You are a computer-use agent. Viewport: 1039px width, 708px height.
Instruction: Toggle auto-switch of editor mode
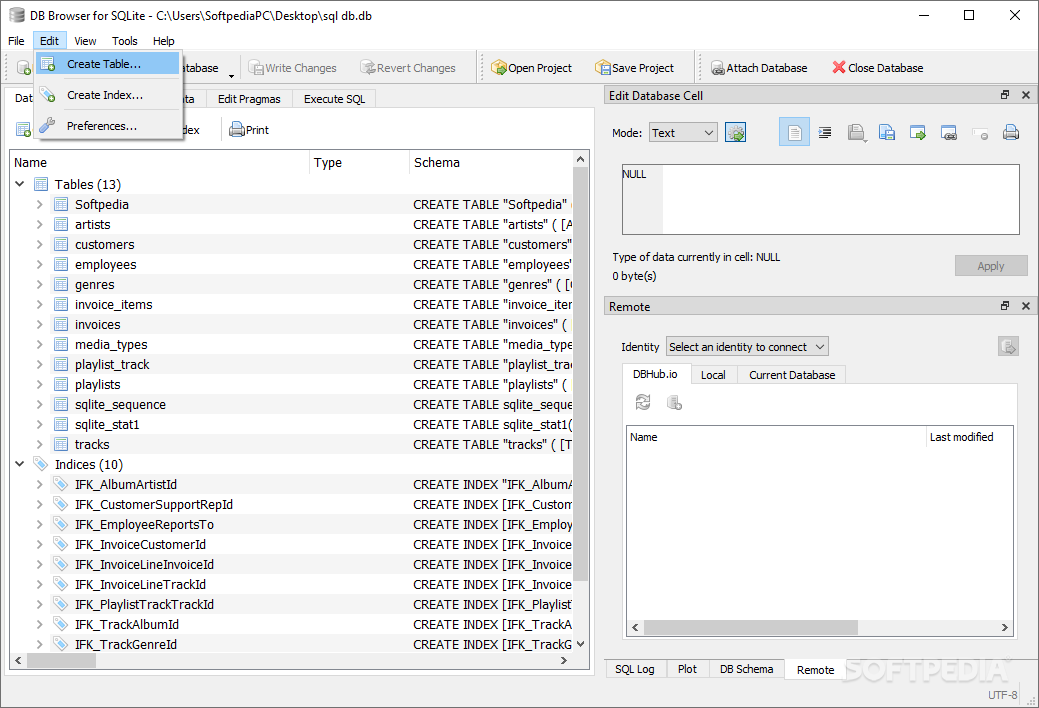point(736,133)
